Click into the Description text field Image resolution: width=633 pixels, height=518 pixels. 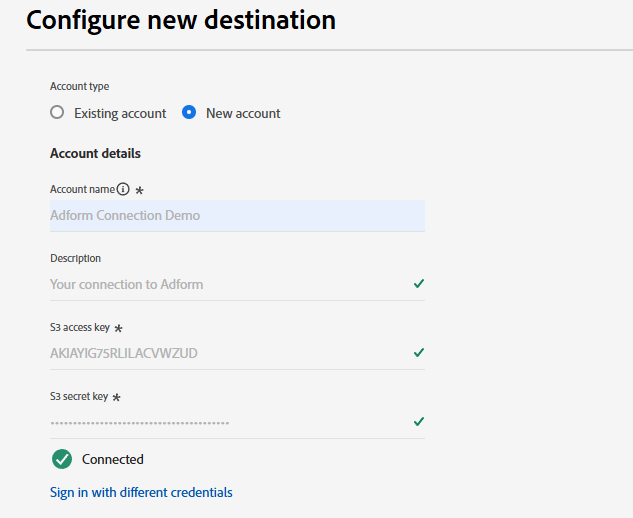[x=227, y=284]
